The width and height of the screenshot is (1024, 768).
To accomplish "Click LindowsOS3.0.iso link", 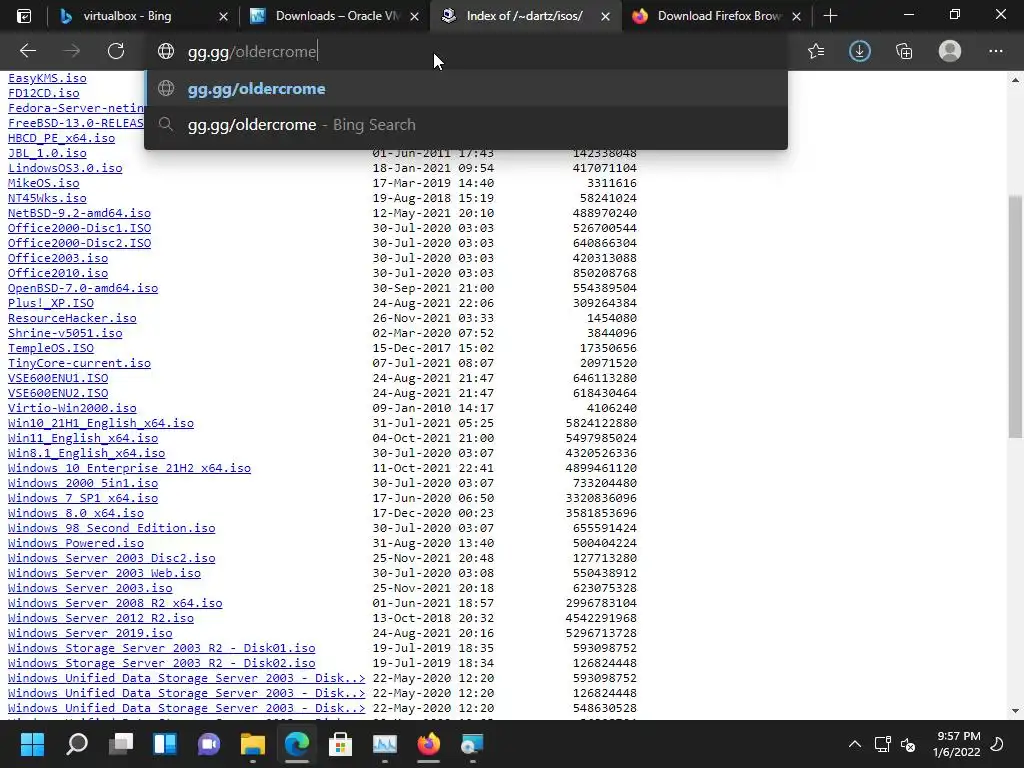I will 65,168.
